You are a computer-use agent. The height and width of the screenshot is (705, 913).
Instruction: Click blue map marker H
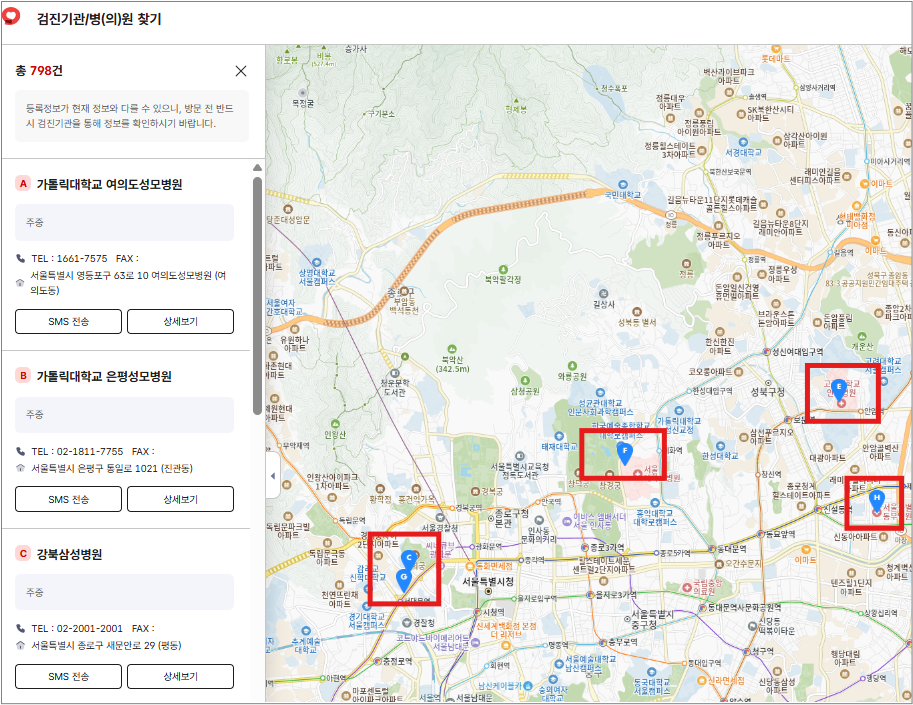[x=877, y=498]
